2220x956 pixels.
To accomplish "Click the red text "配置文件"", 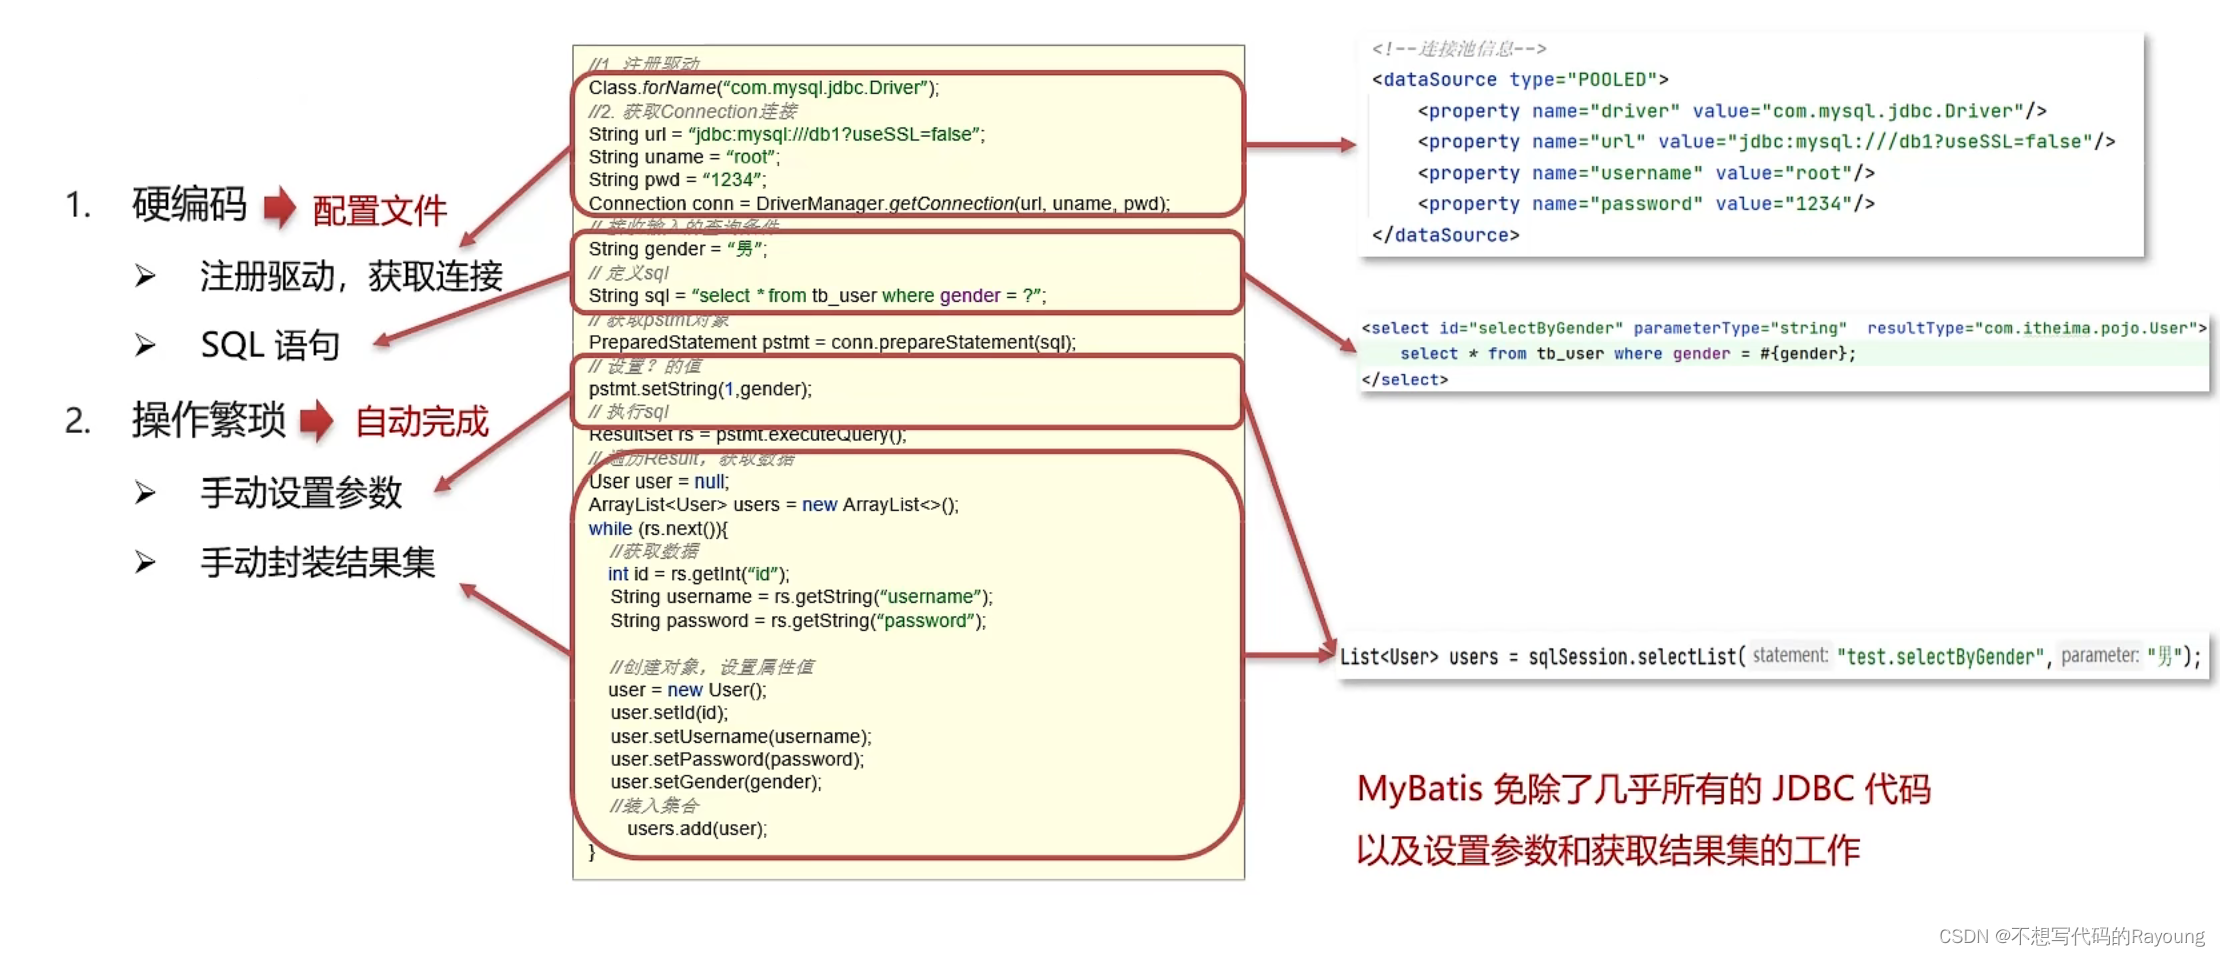I will (x=379, y=210).
